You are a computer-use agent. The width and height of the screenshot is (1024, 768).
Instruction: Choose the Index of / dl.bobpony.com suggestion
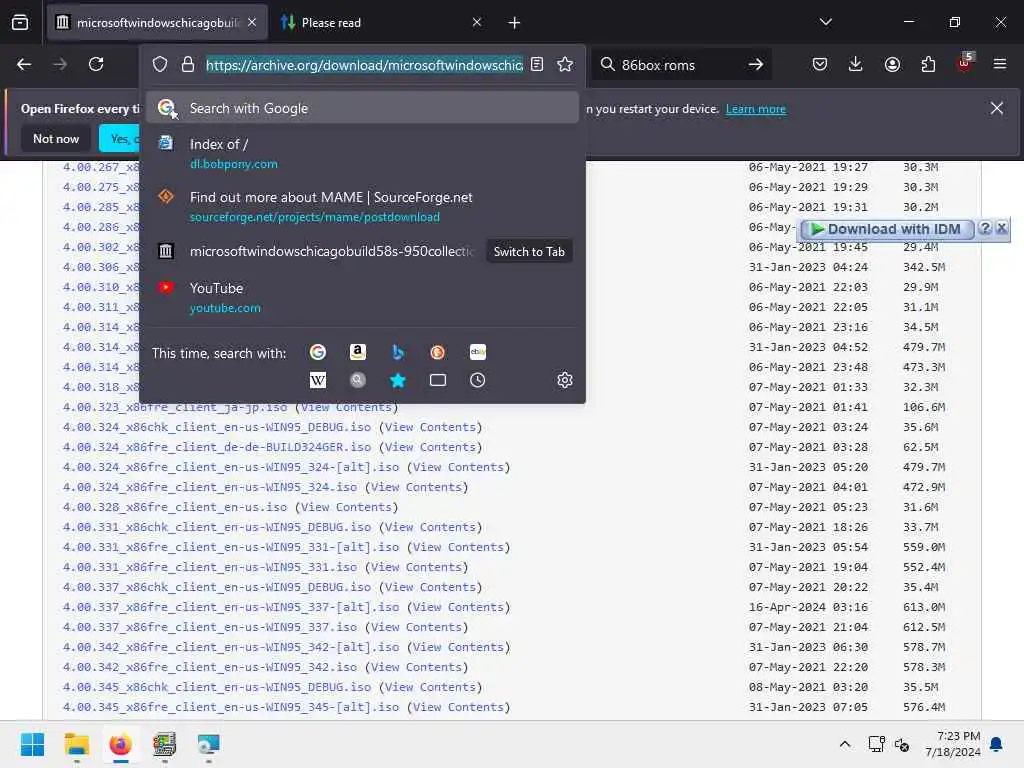tap(362, 153)
